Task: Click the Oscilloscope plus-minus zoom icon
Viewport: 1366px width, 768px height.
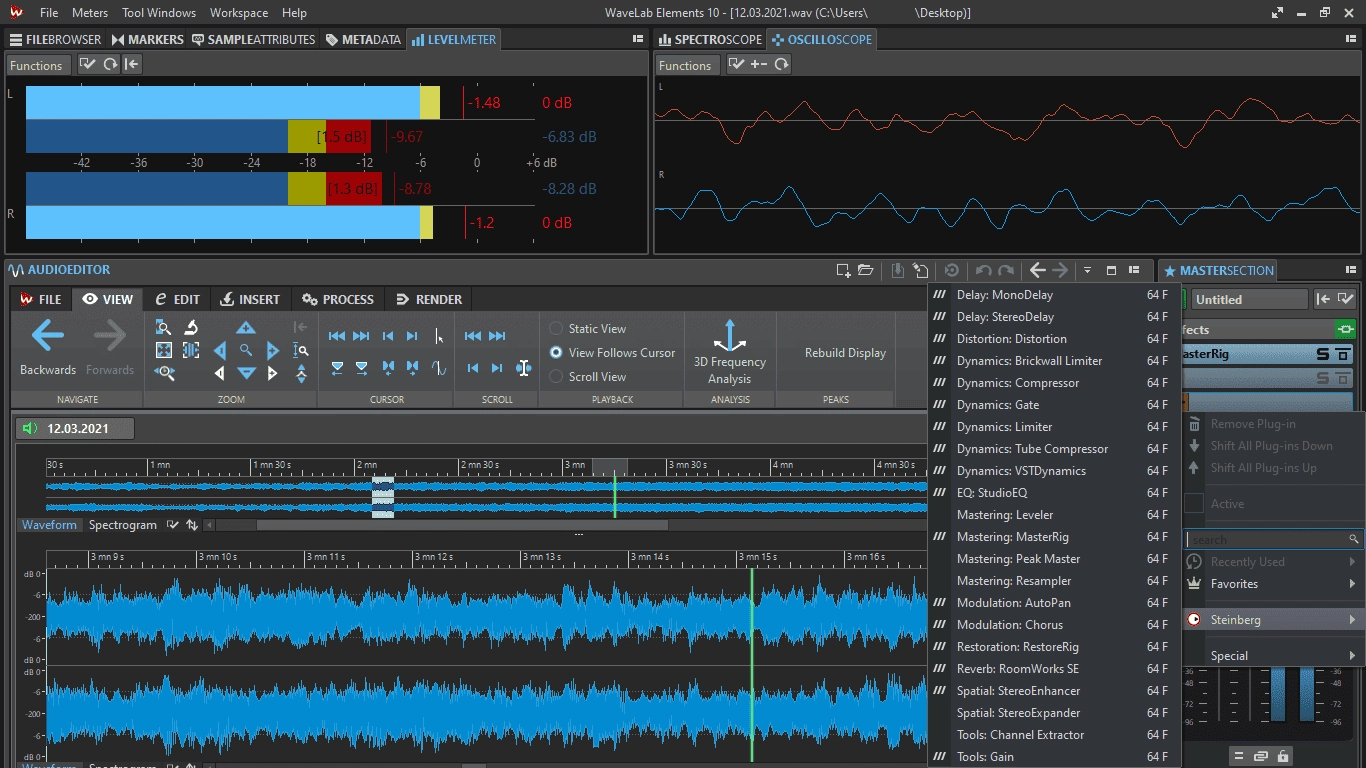Action: (x=759, y=64)
